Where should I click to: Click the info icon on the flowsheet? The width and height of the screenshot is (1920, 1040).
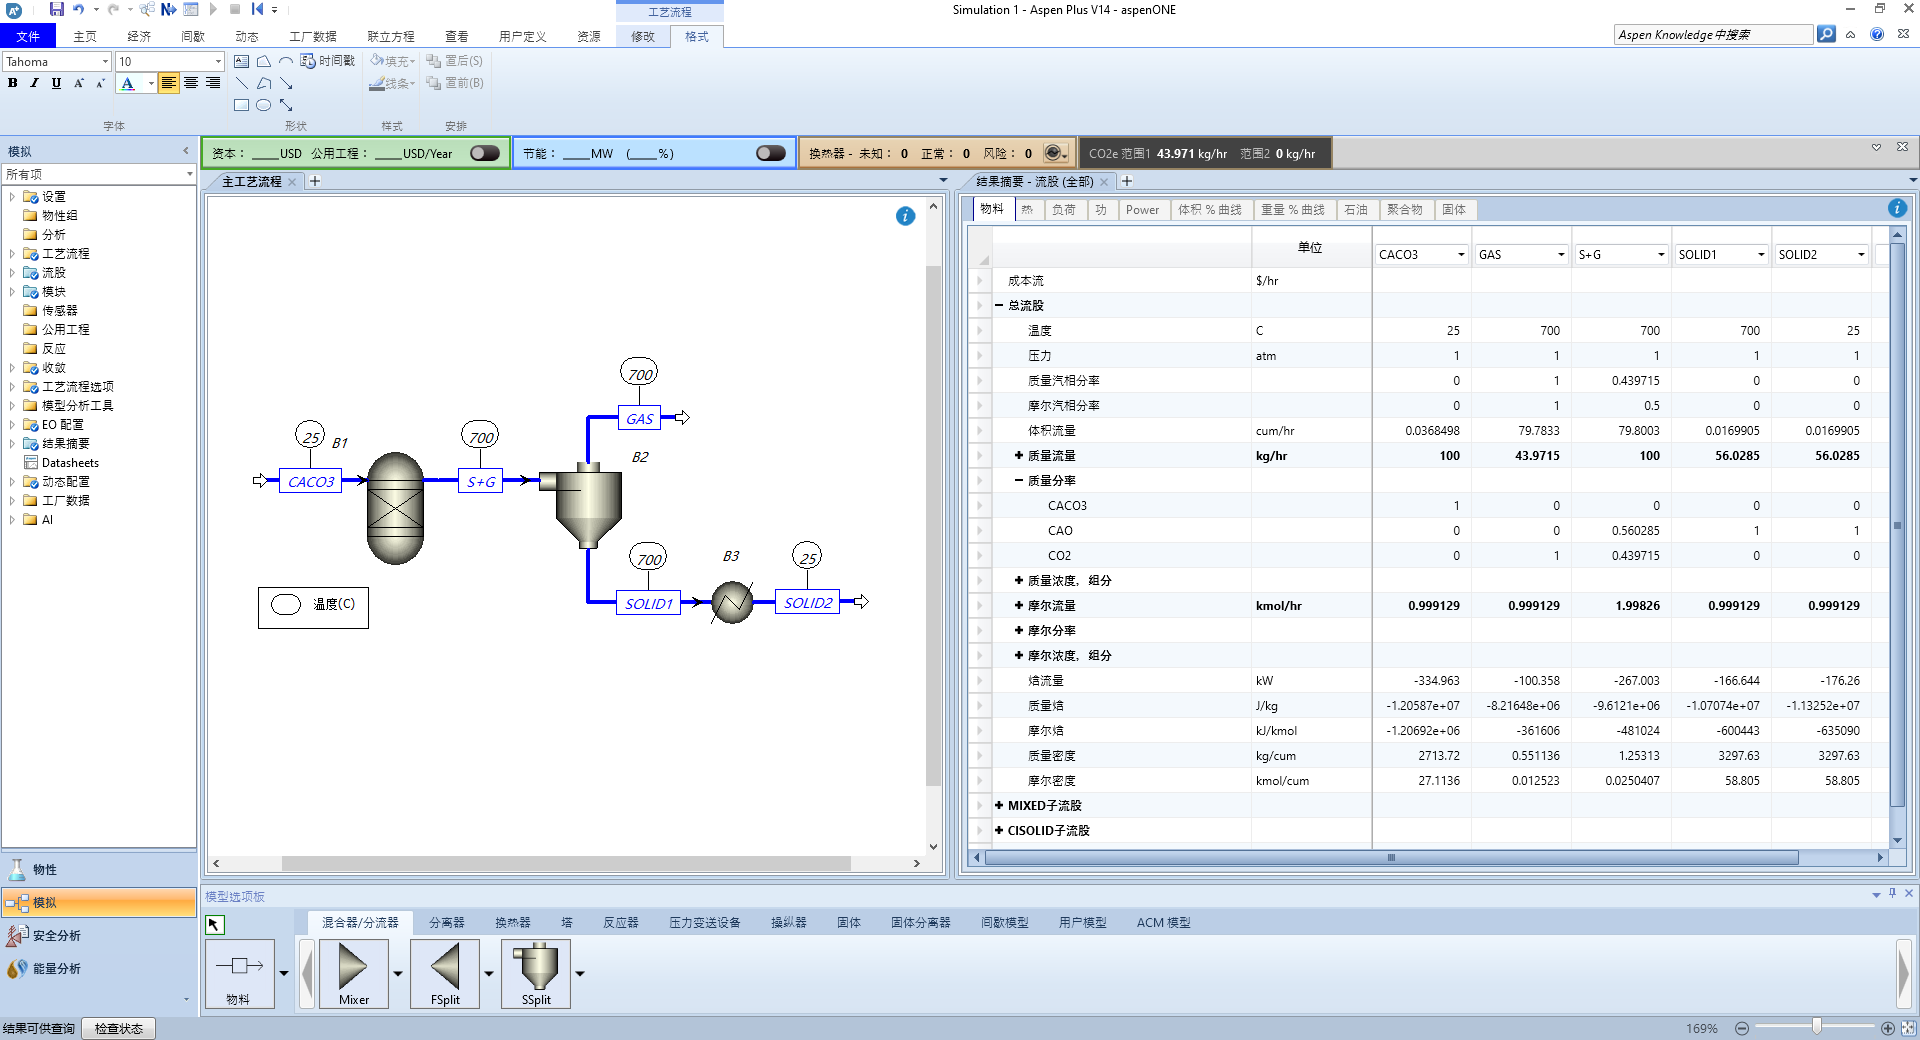click(x=905, y=216)
